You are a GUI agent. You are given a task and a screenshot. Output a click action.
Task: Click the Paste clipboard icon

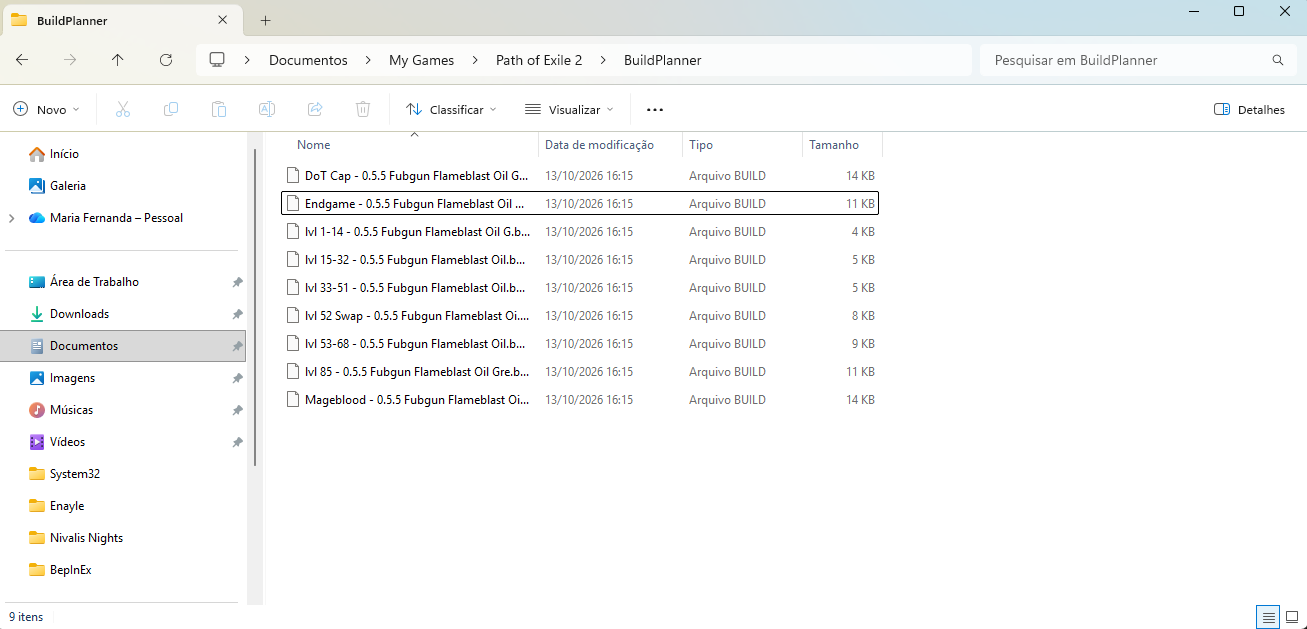[219, 109]
